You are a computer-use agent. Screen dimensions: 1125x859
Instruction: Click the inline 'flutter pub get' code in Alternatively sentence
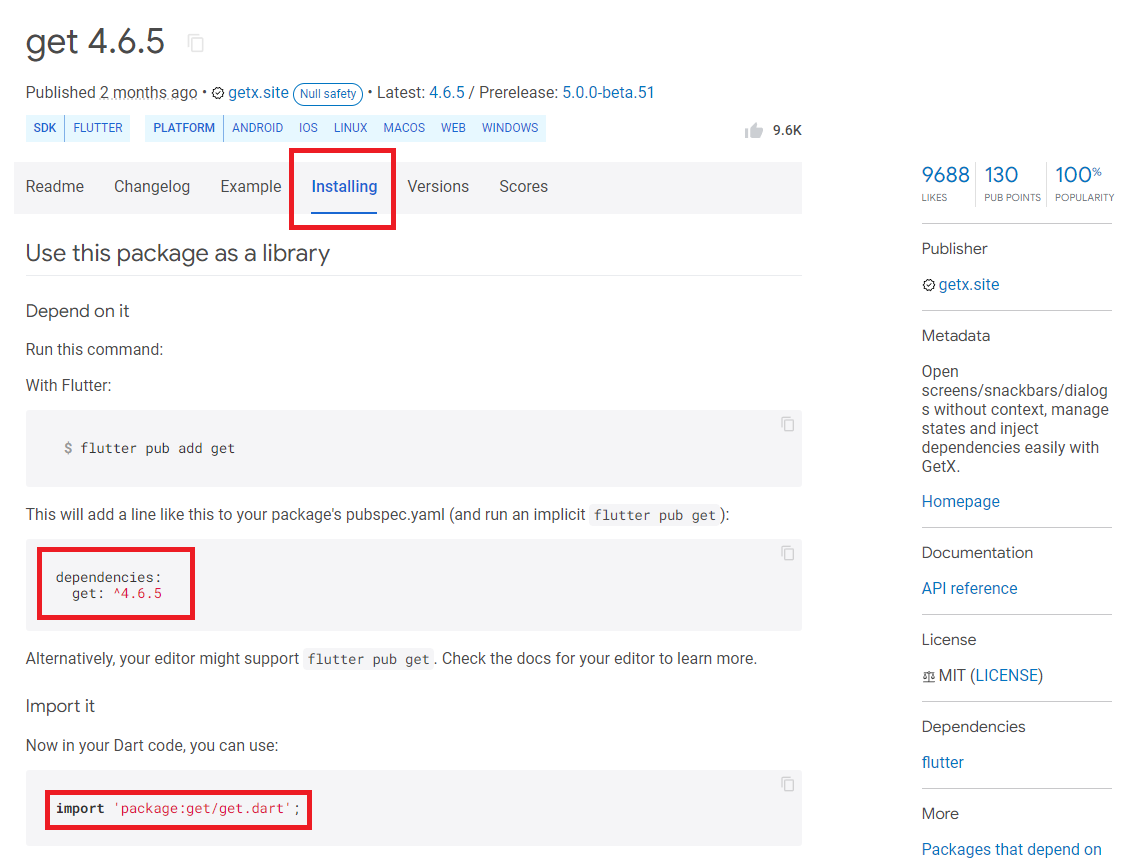click(x=369, y=659)
